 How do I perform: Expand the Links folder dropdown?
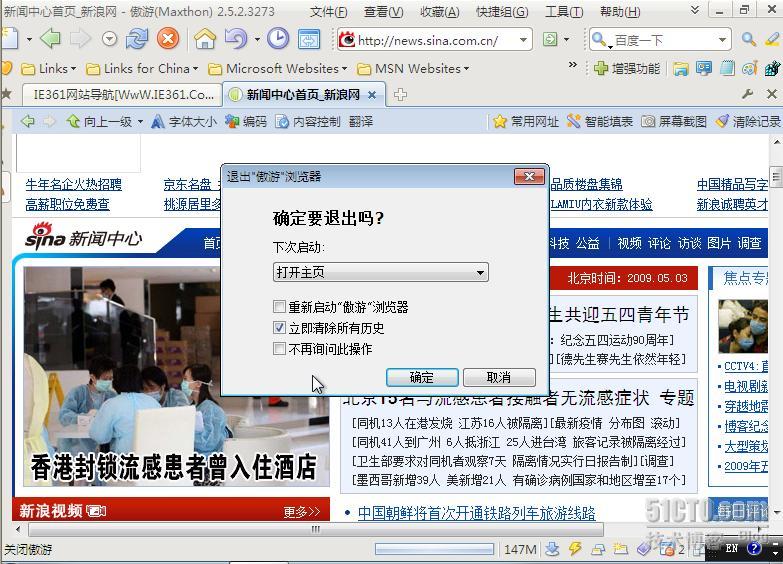point(49,68)
